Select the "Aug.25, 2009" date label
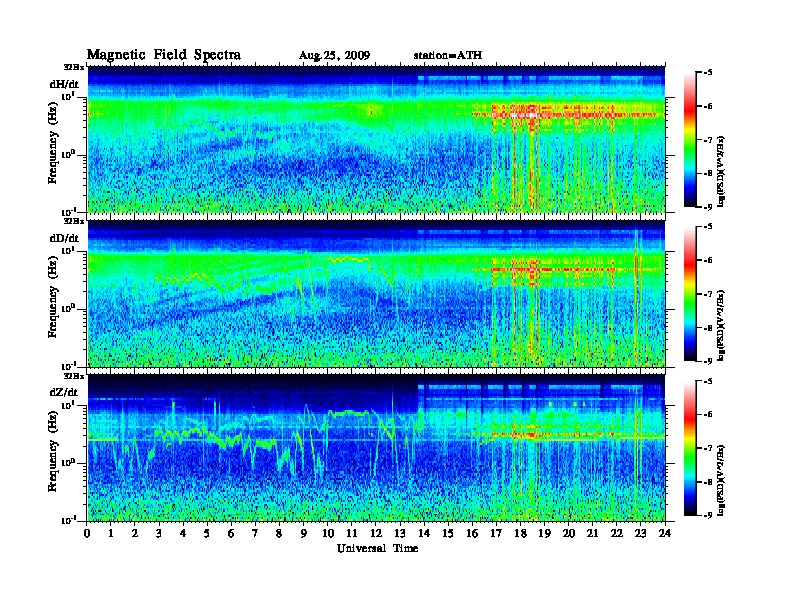This screenshot has width=792, height=612. coord(334,56)
